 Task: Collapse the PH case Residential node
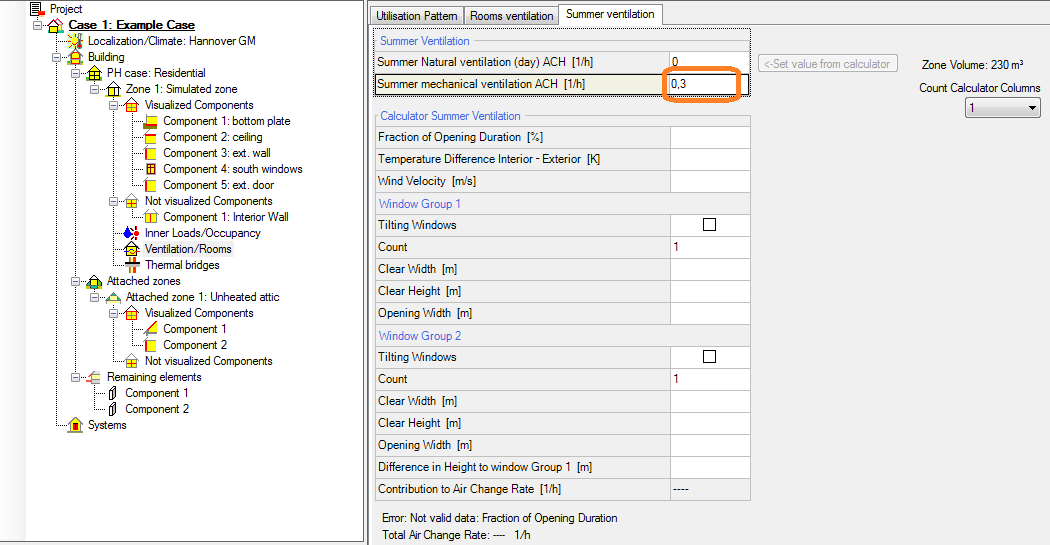(x=76, y=74)
